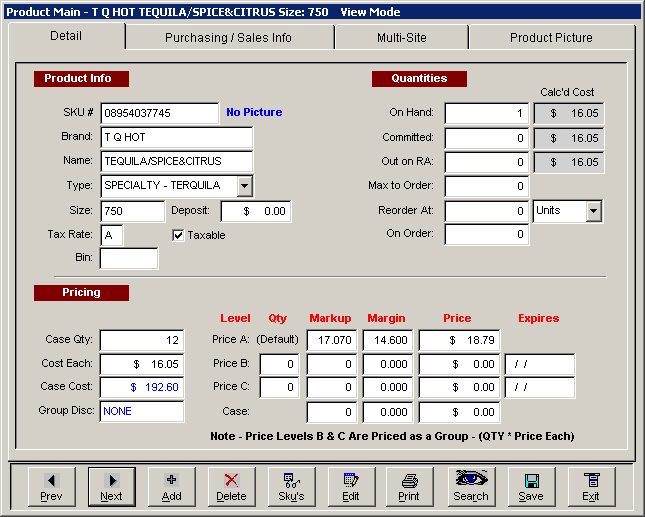Image resolution: width=645 pixels, height=517 pixels.
Task: Click the Price C price field
Action: click(x=459, y=387)
